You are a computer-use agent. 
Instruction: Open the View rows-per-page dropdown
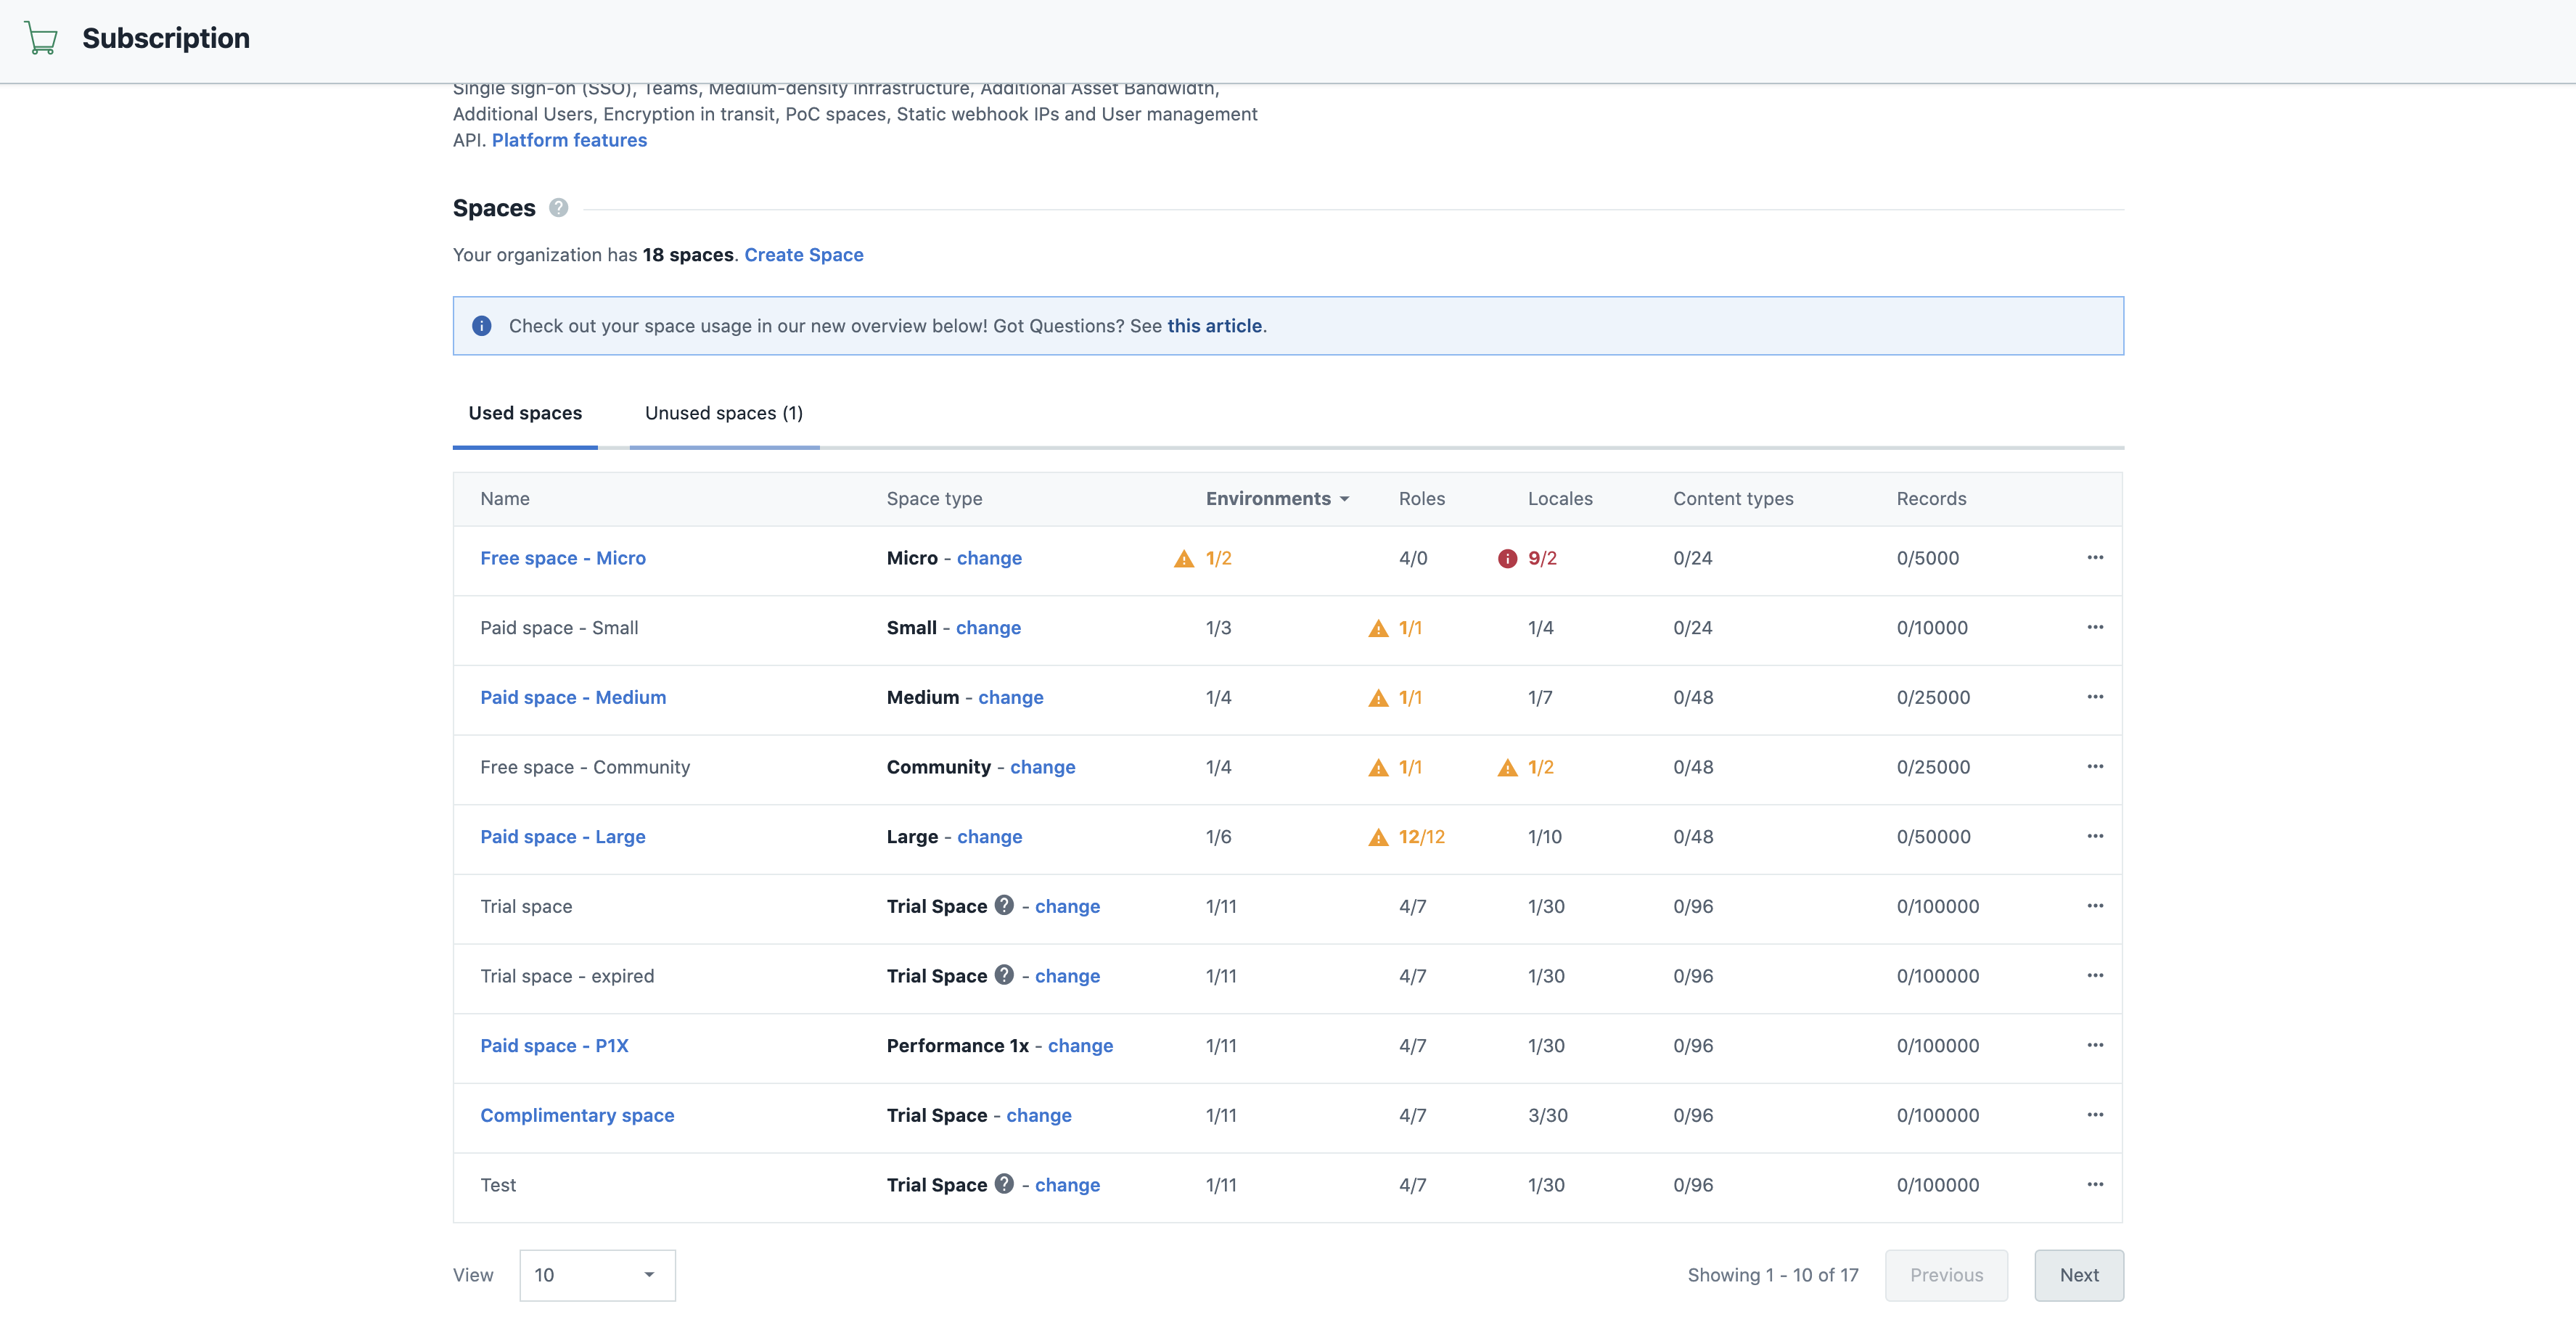pyautogui.click(x=597, y=1275)
